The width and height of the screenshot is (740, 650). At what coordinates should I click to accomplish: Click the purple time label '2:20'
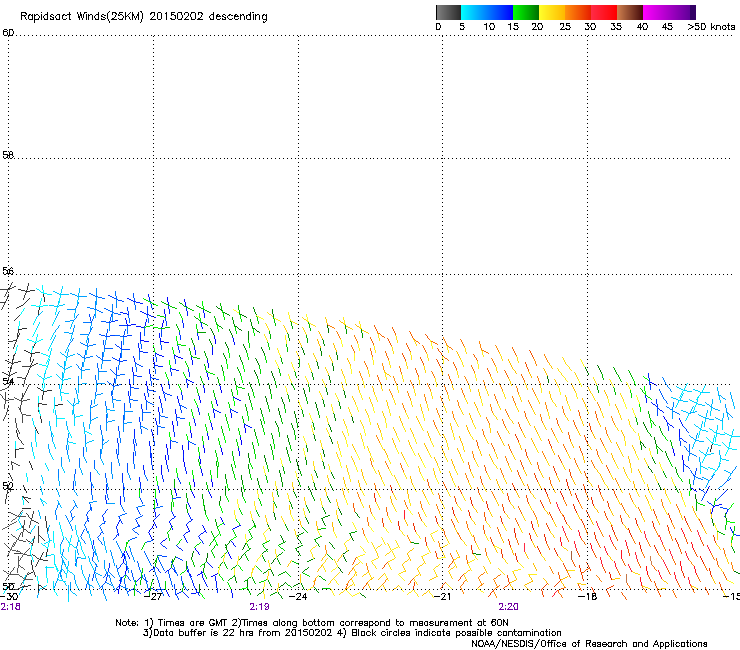[x=508, y=607]
